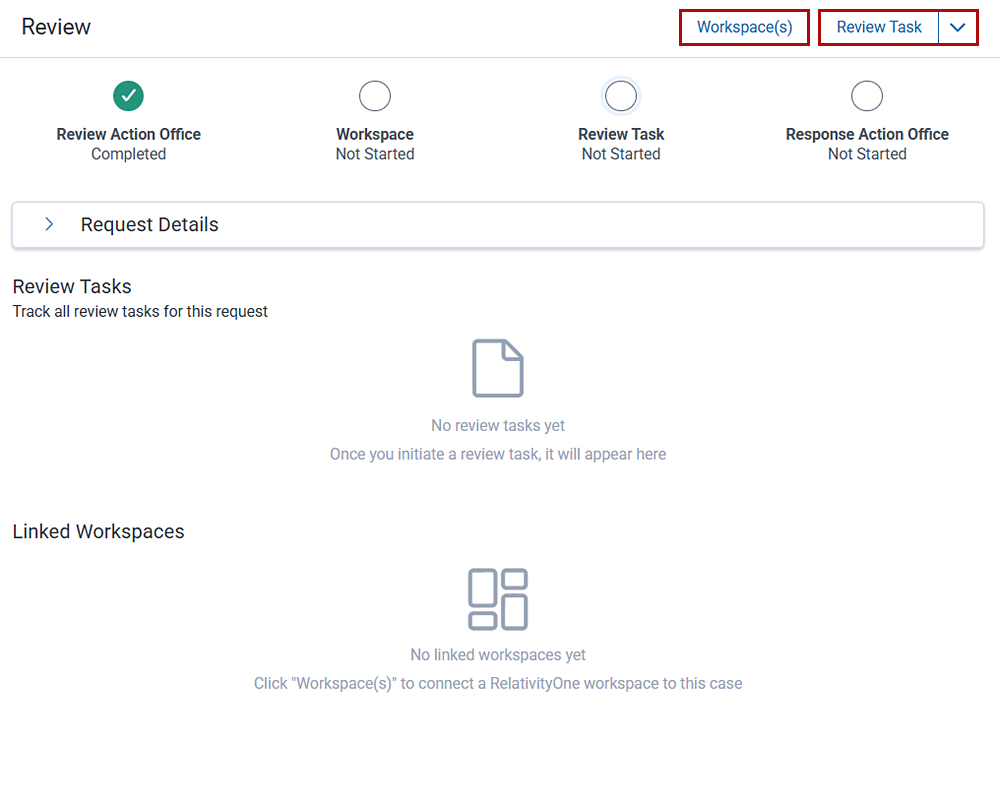
Task: Click the Completed status text
Action: (129, 154)
